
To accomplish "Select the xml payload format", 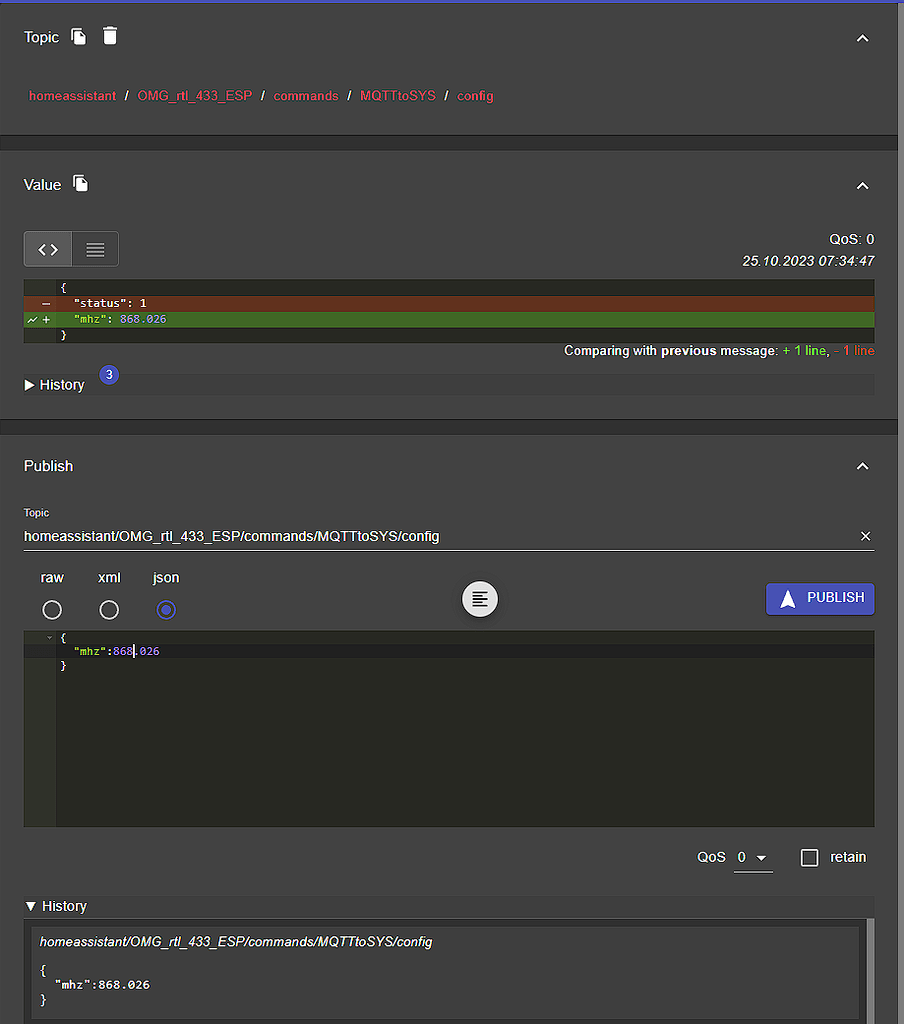I will coord(109,609).
